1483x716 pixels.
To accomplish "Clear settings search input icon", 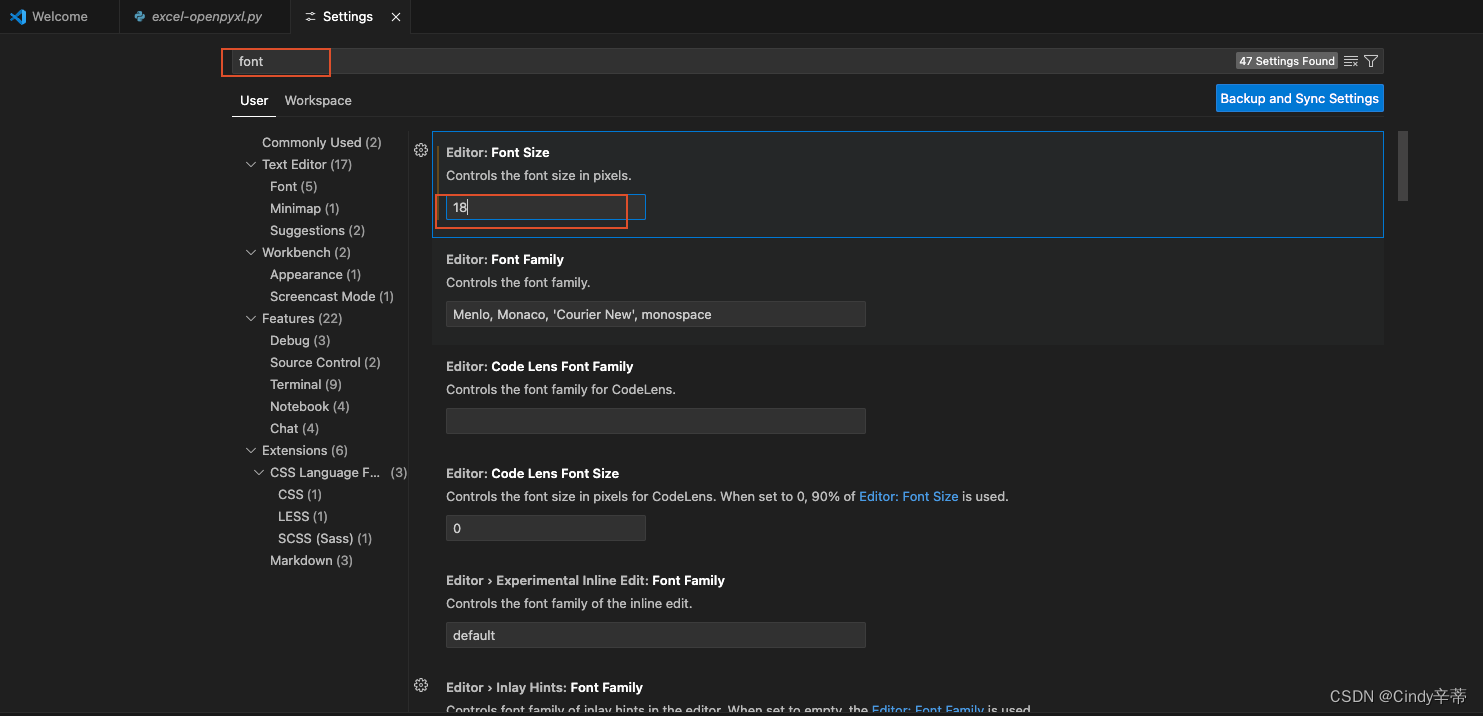I will point(1351,61).
